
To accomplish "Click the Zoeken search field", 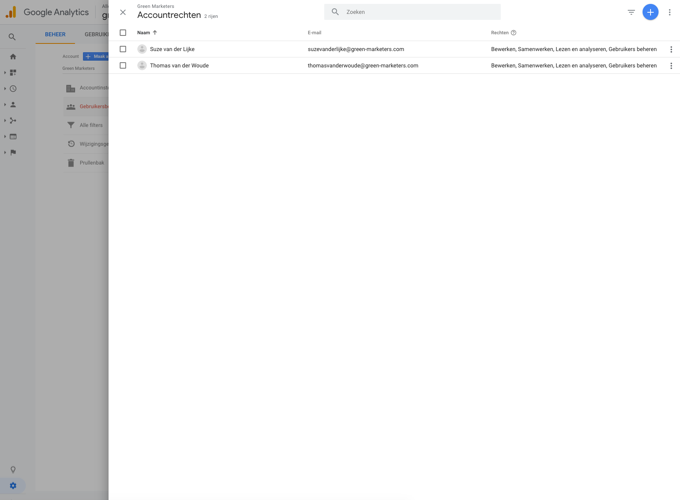I will click(420, 12).
